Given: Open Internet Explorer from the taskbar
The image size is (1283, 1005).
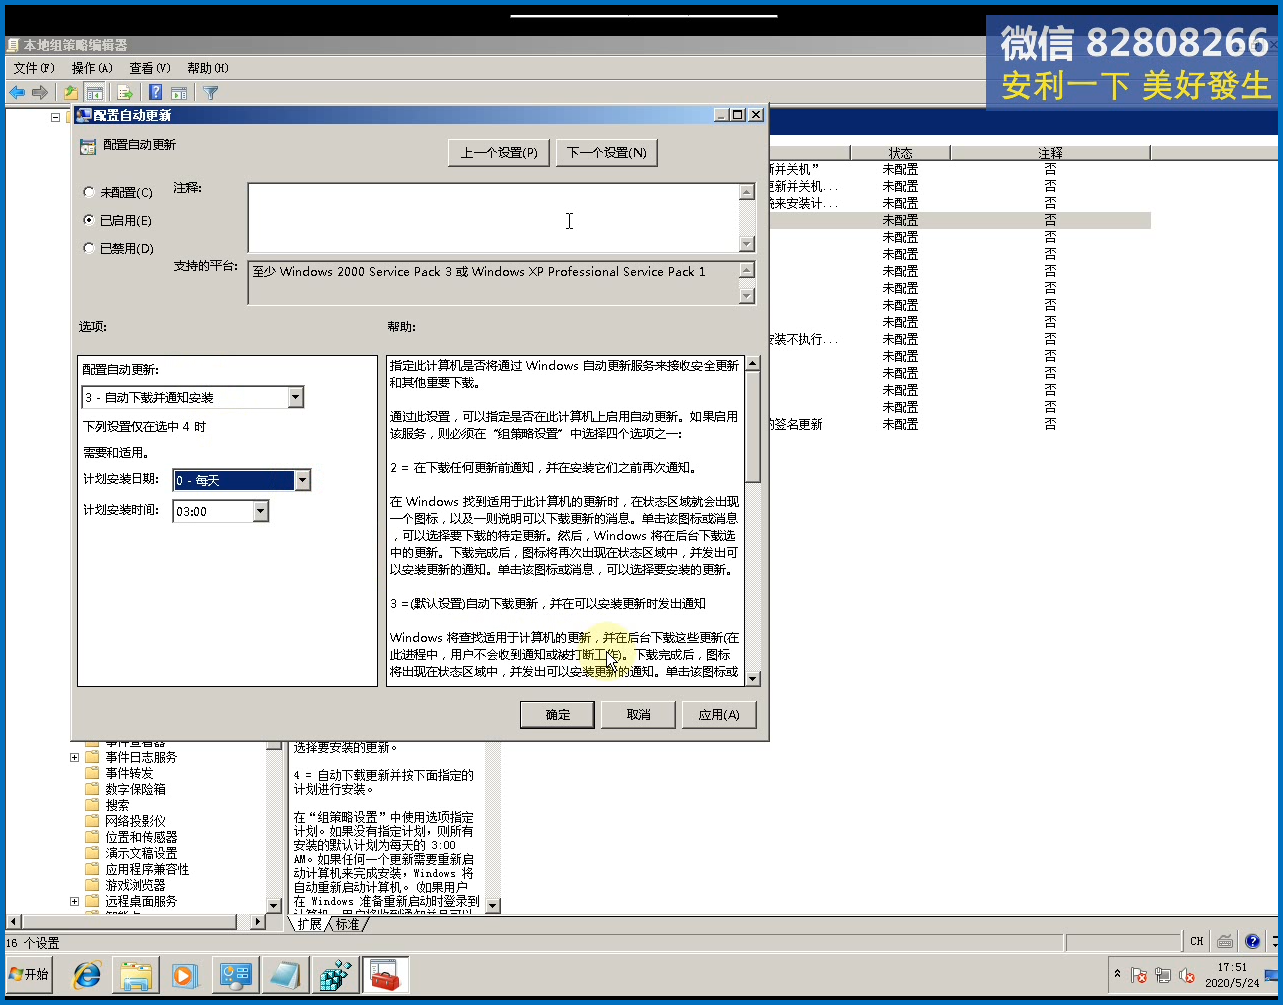Looking at the screenshot, I should coord(87,975).
